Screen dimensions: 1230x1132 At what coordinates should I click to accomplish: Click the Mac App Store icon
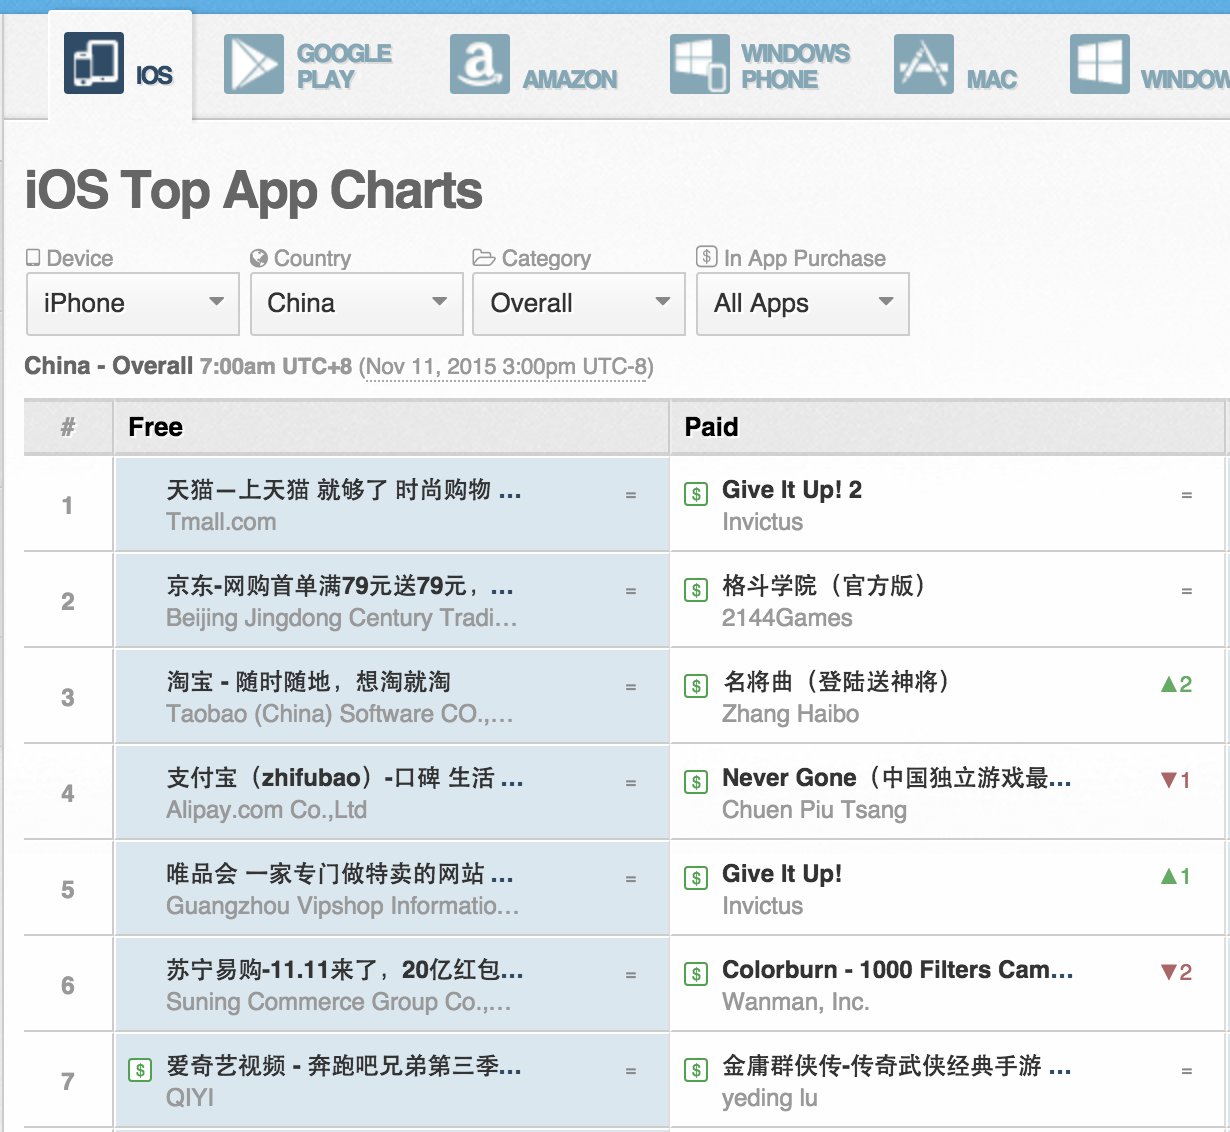pos(924,64)
